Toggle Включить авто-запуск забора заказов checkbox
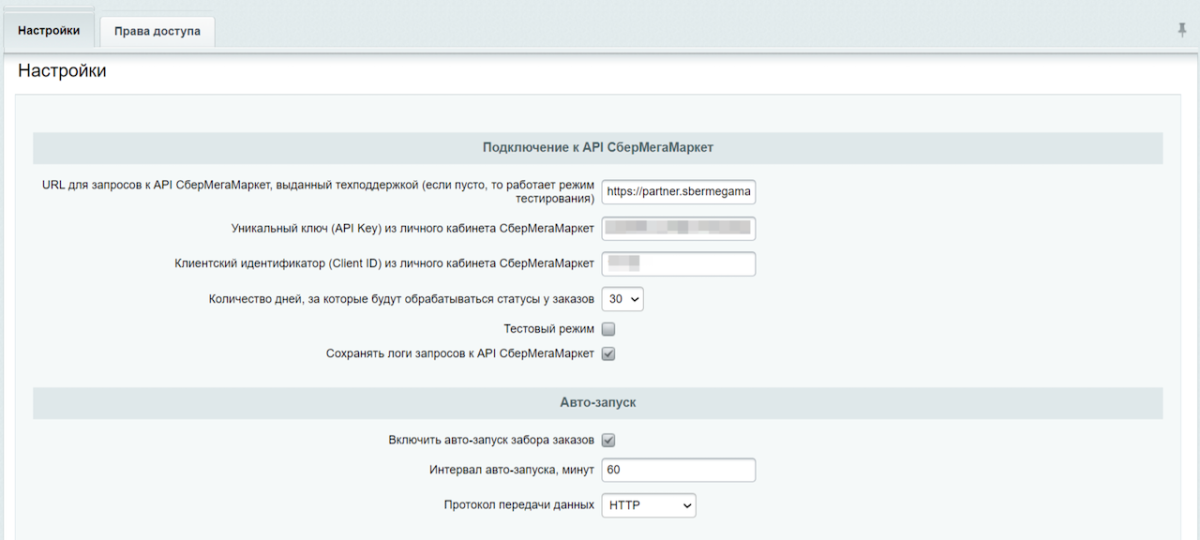This screenshot has height=540, width=1200. point(608,439)
